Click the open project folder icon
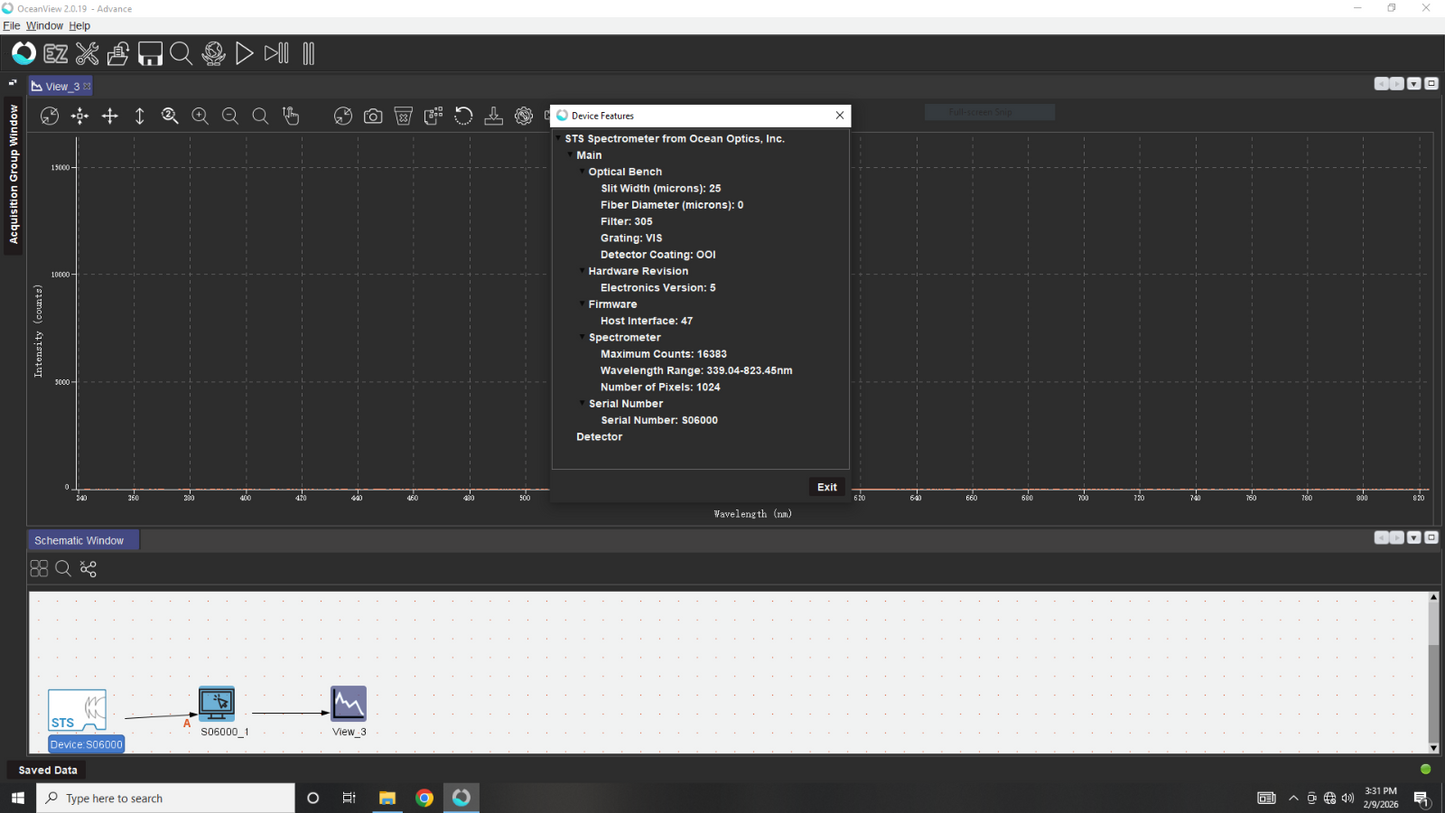The width and height of the screenshot is (1445, 813). pyautogui.click(x=118, y=54)
